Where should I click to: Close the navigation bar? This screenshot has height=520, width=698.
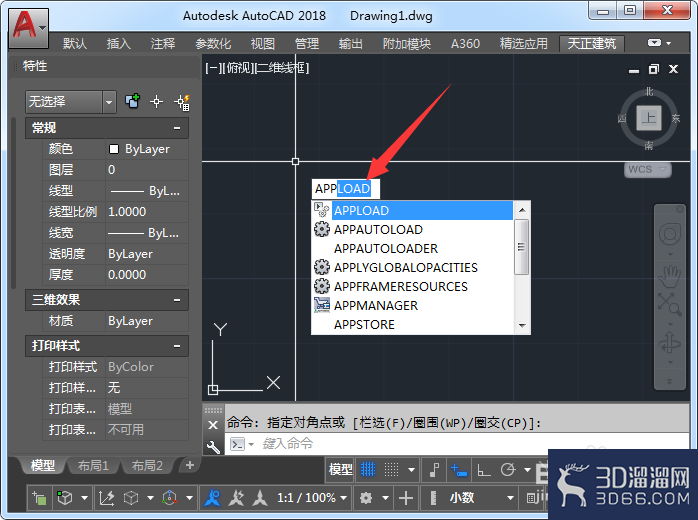(x=680, y=209)
